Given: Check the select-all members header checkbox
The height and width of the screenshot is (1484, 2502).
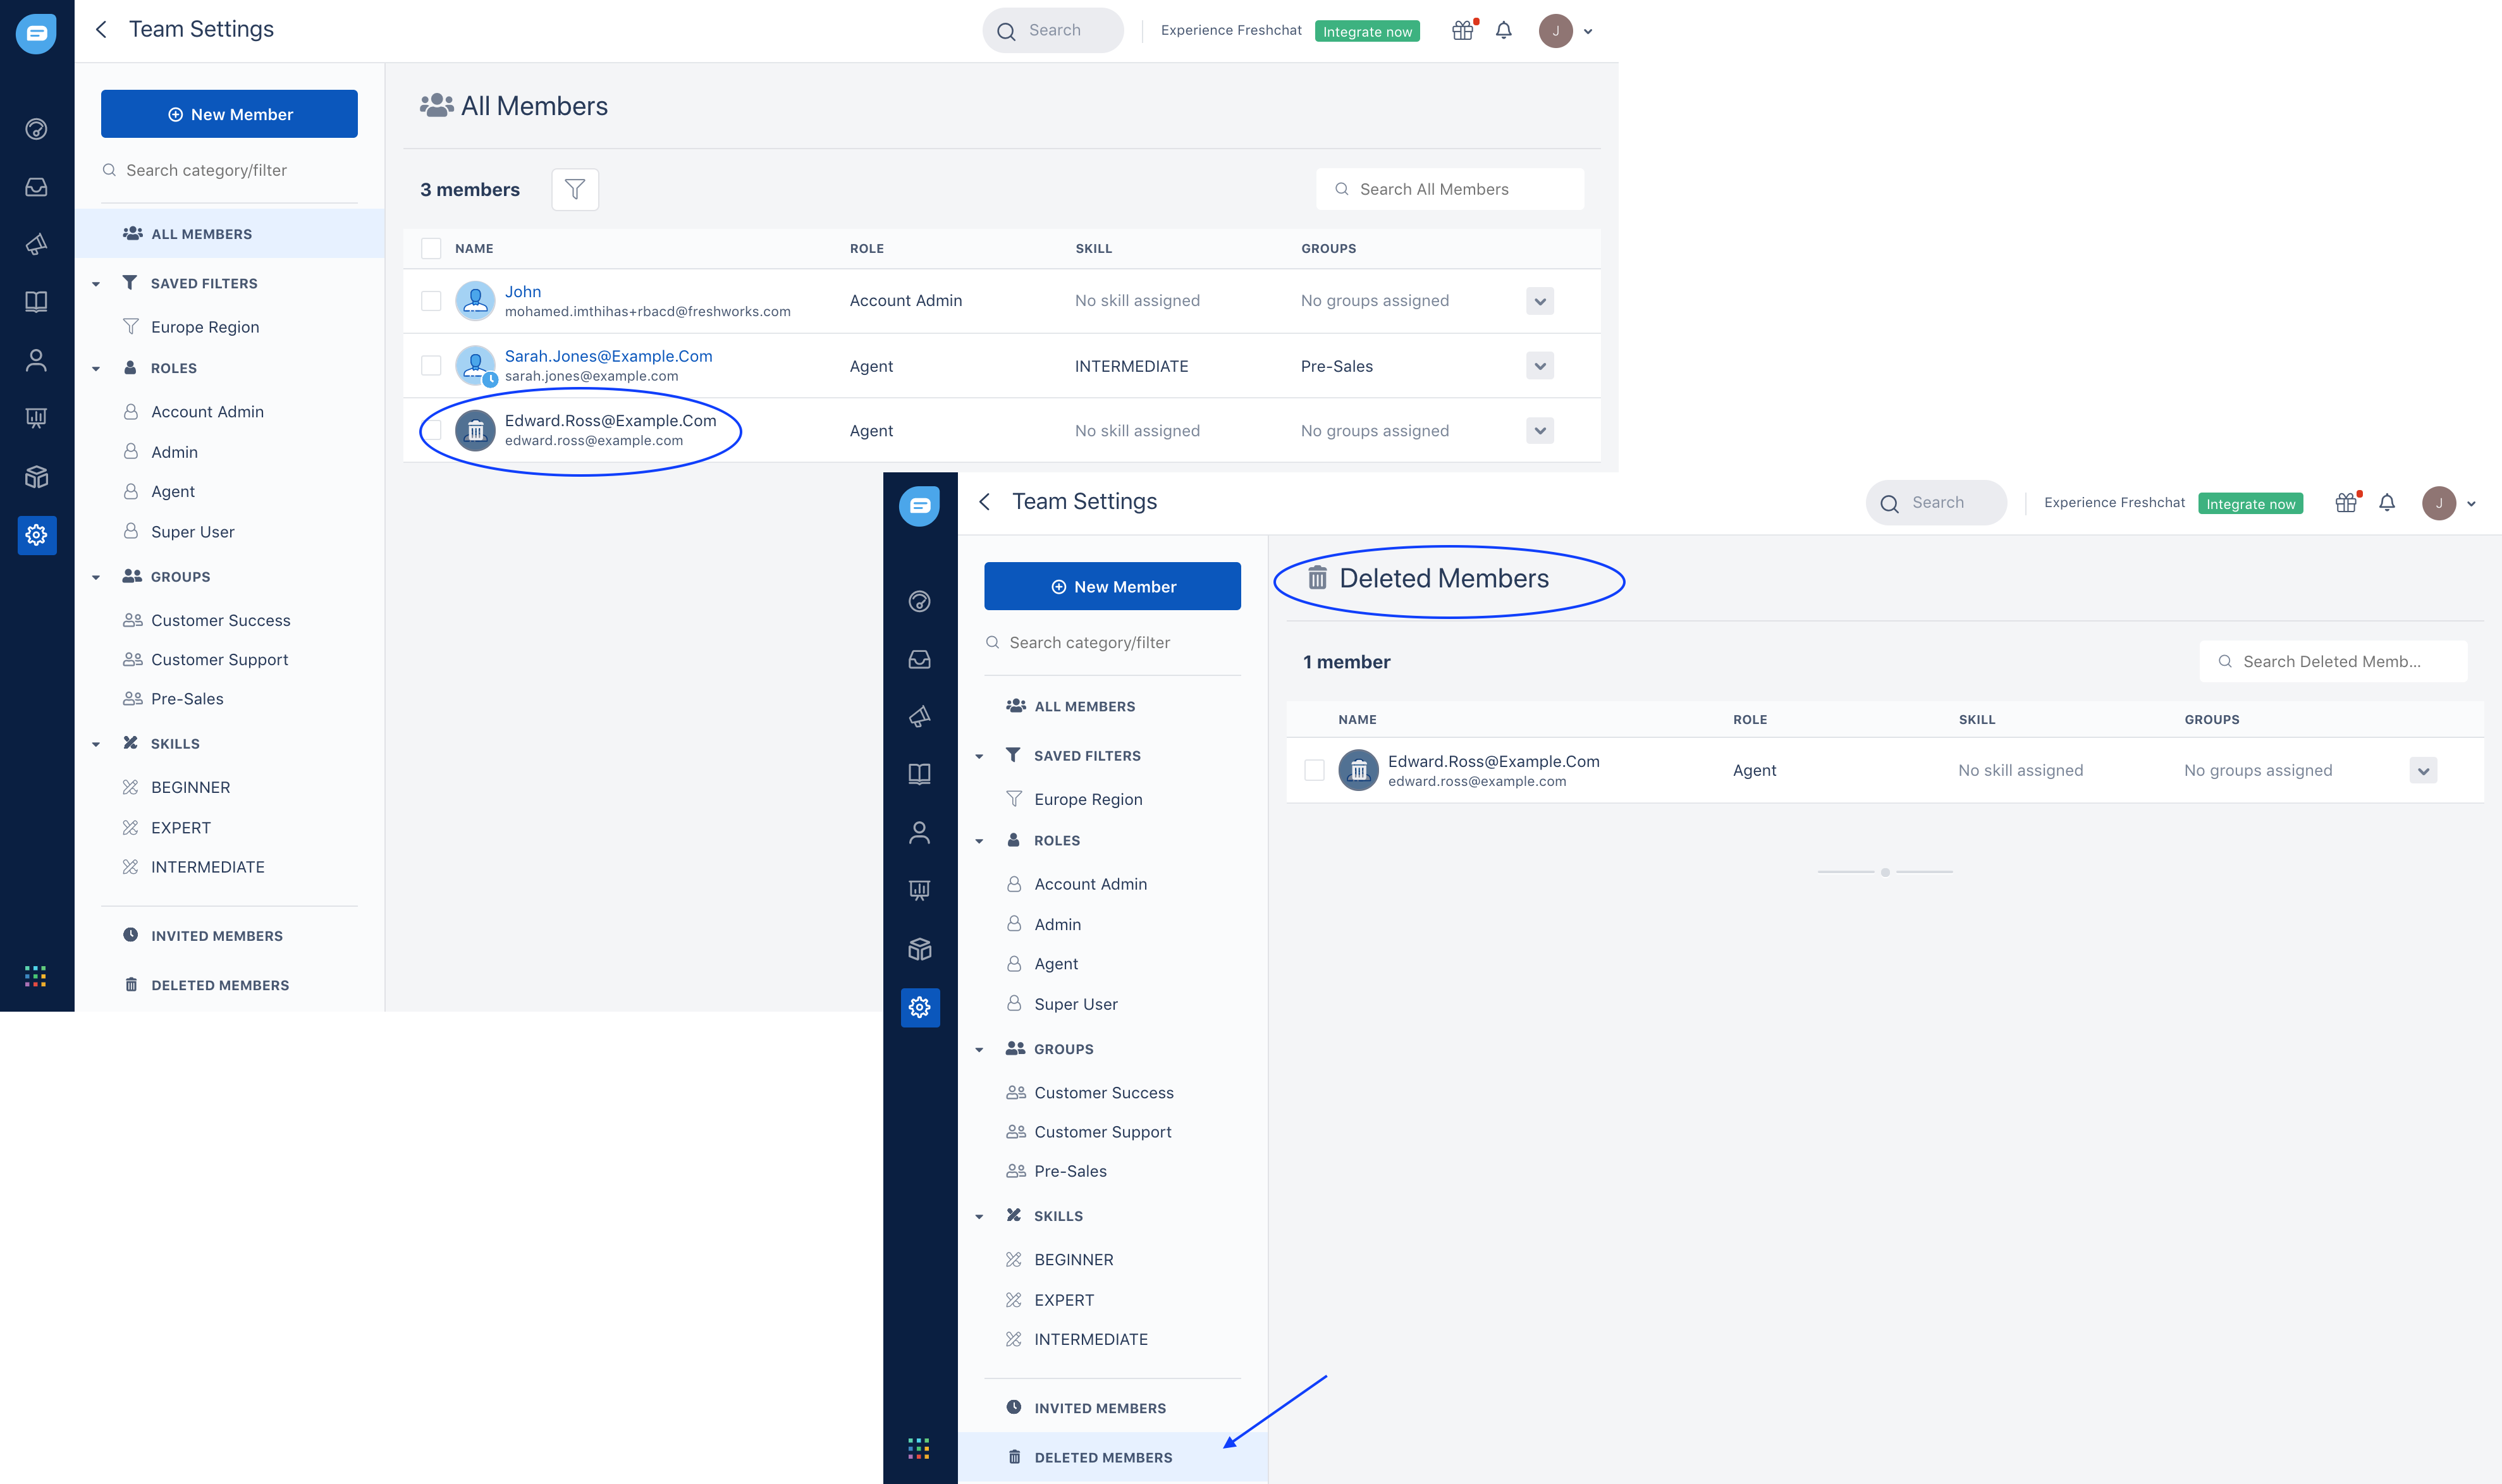Looking at the screenshot, I should coord(431,248).
